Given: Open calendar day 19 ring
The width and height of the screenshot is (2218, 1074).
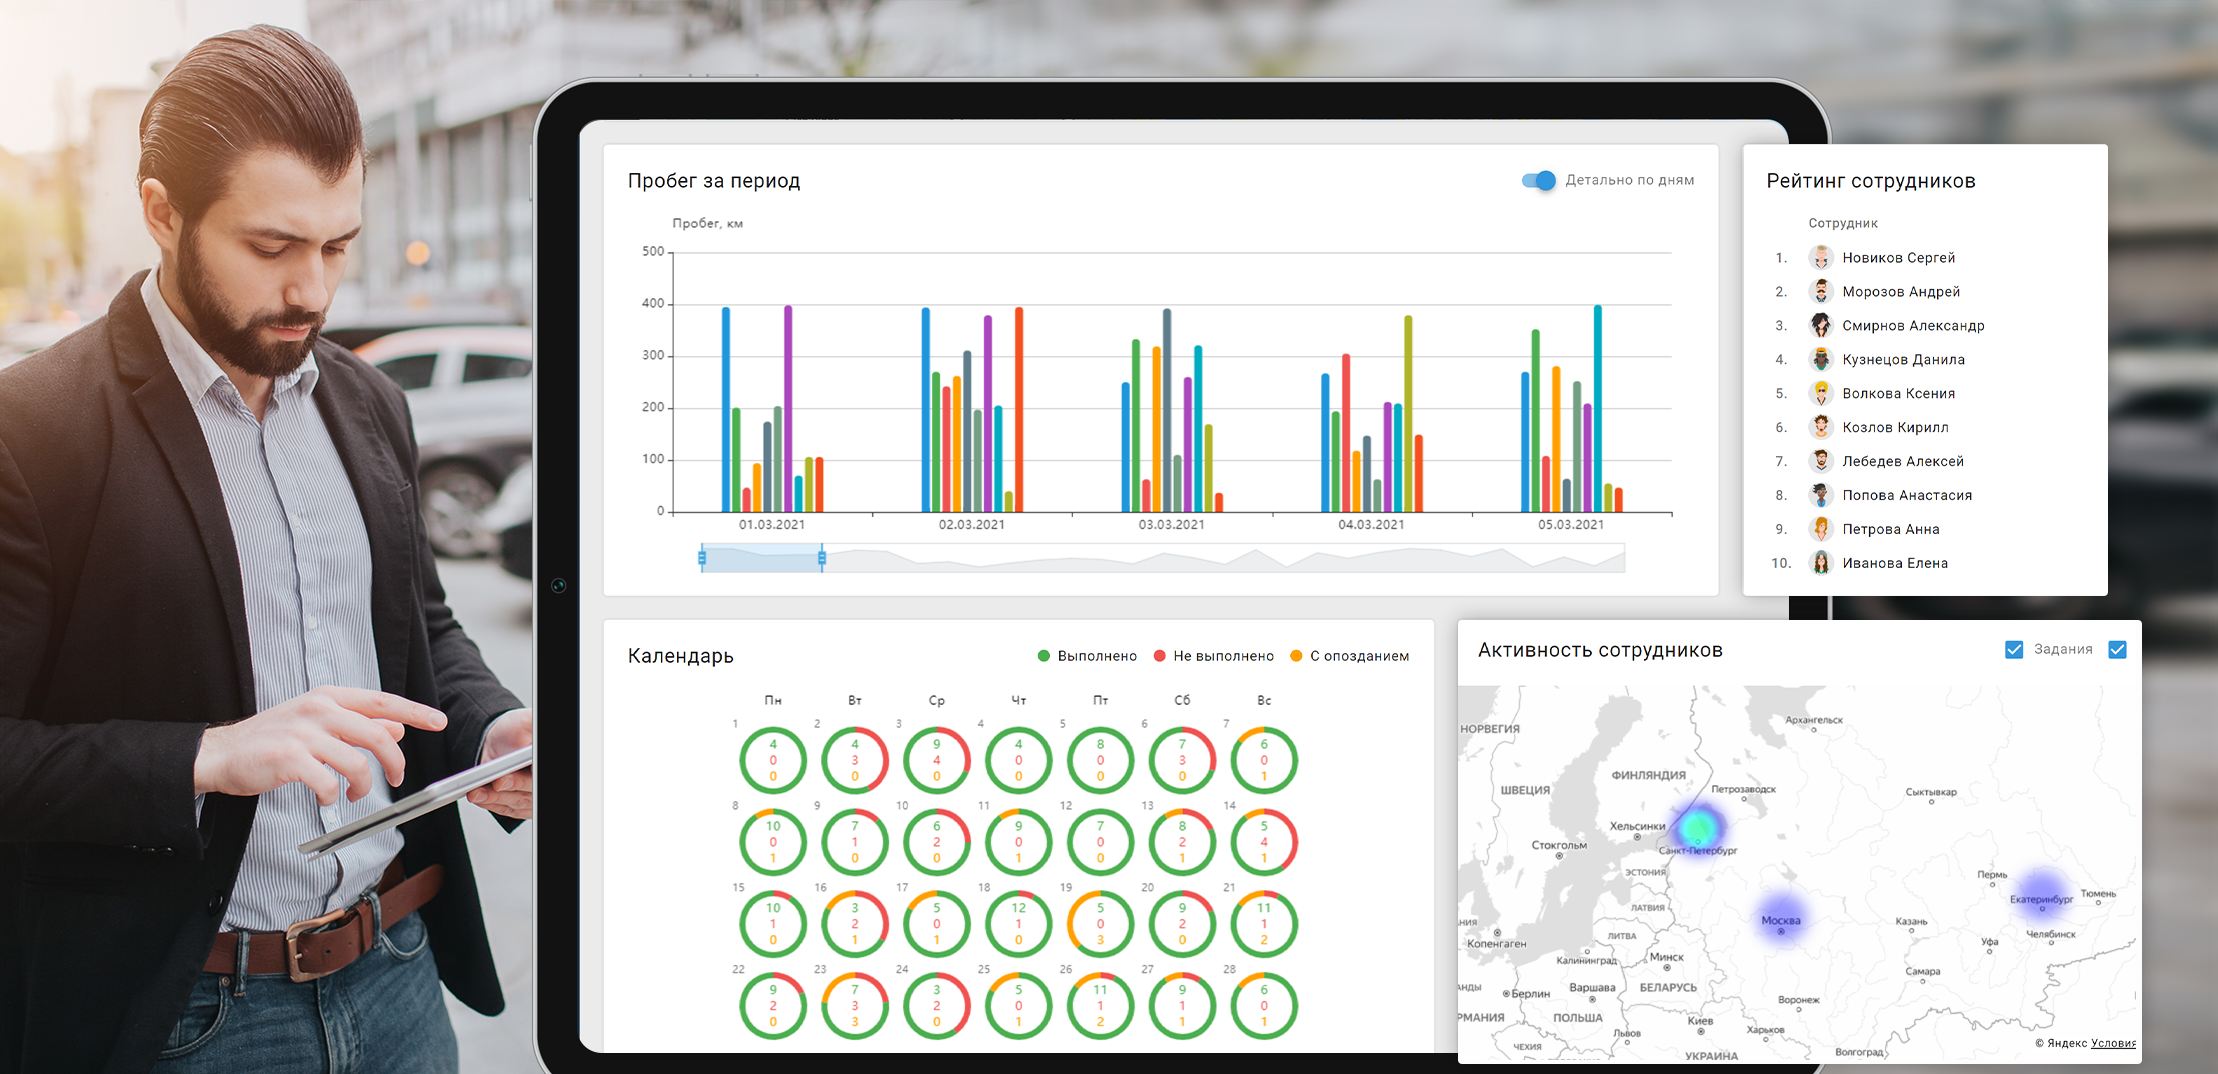Looking at the screenshot, I should point(1101,925).
